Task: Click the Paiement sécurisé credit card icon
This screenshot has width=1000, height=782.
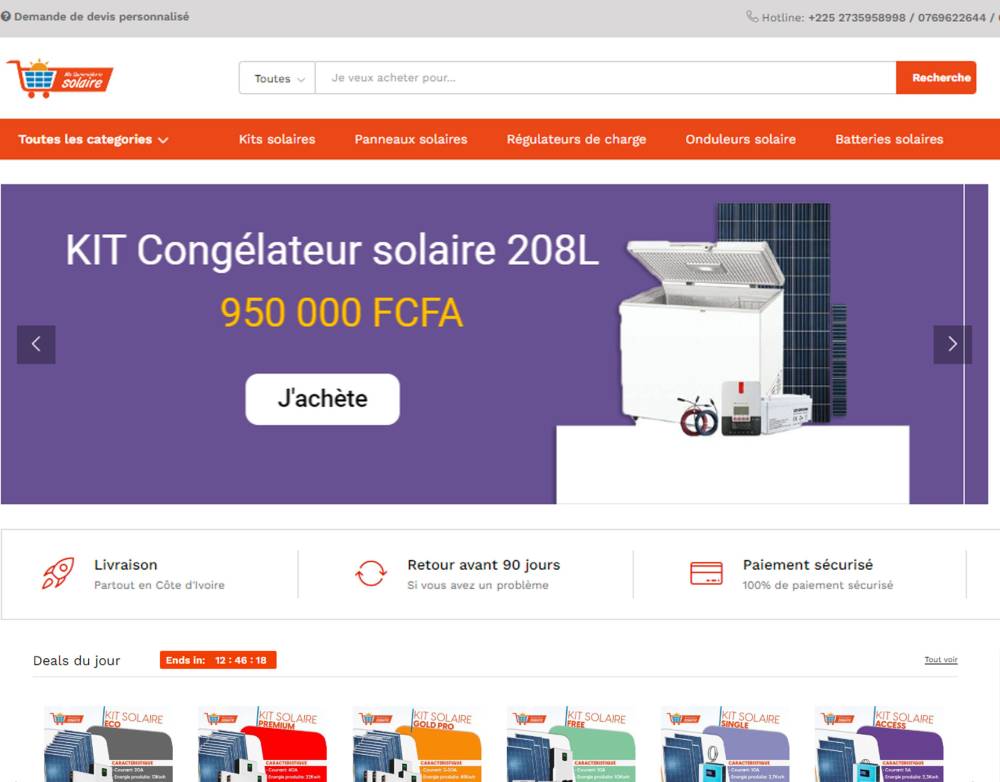Action: (x=707, y=573)
